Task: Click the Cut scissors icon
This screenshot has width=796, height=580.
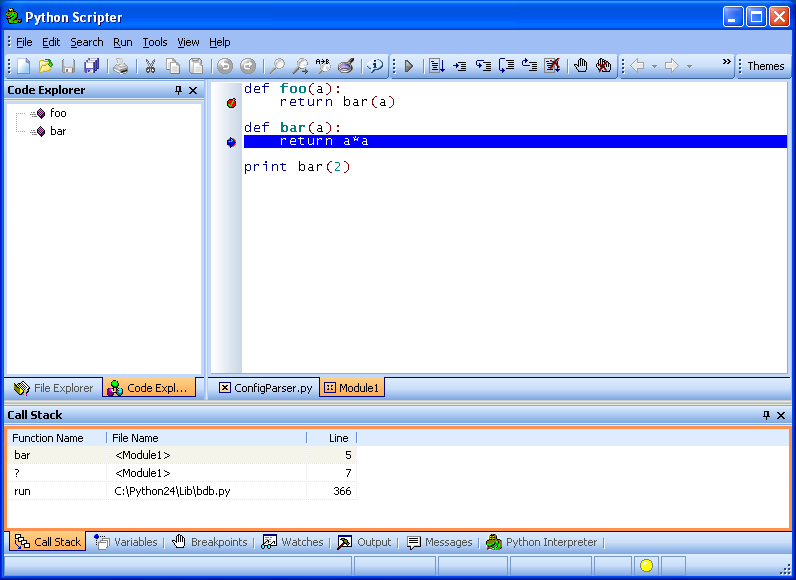Action: click(150, 66)
